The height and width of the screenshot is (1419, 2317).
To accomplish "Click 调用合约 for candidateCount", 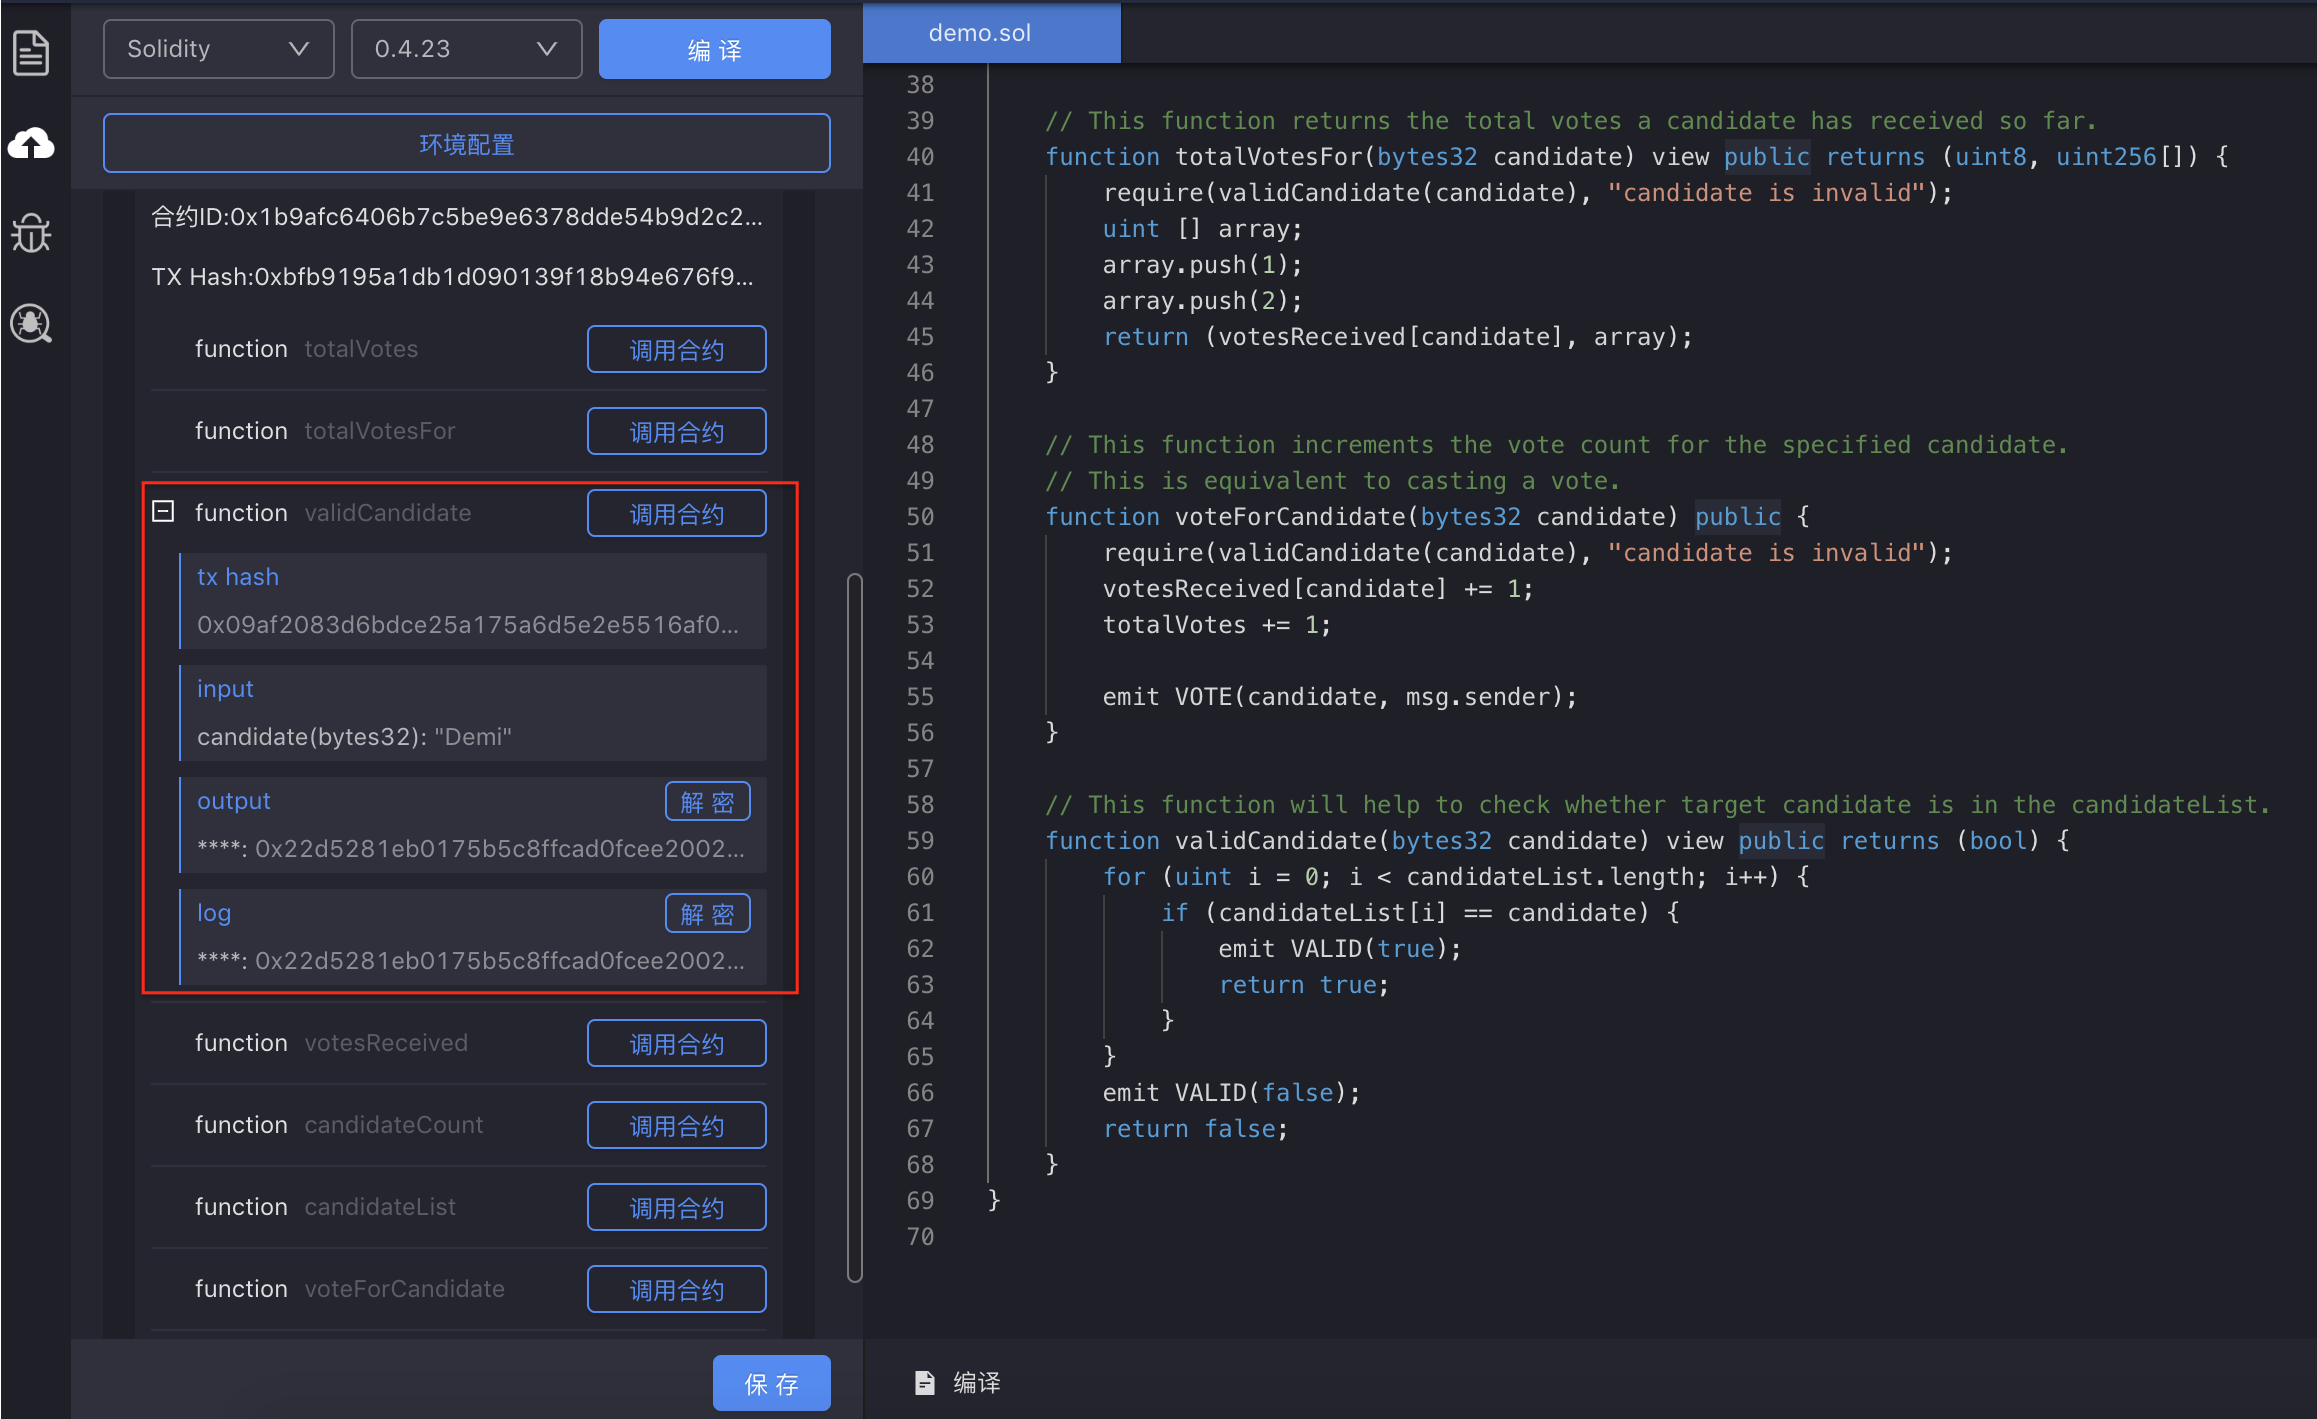I will (676, 1125).
